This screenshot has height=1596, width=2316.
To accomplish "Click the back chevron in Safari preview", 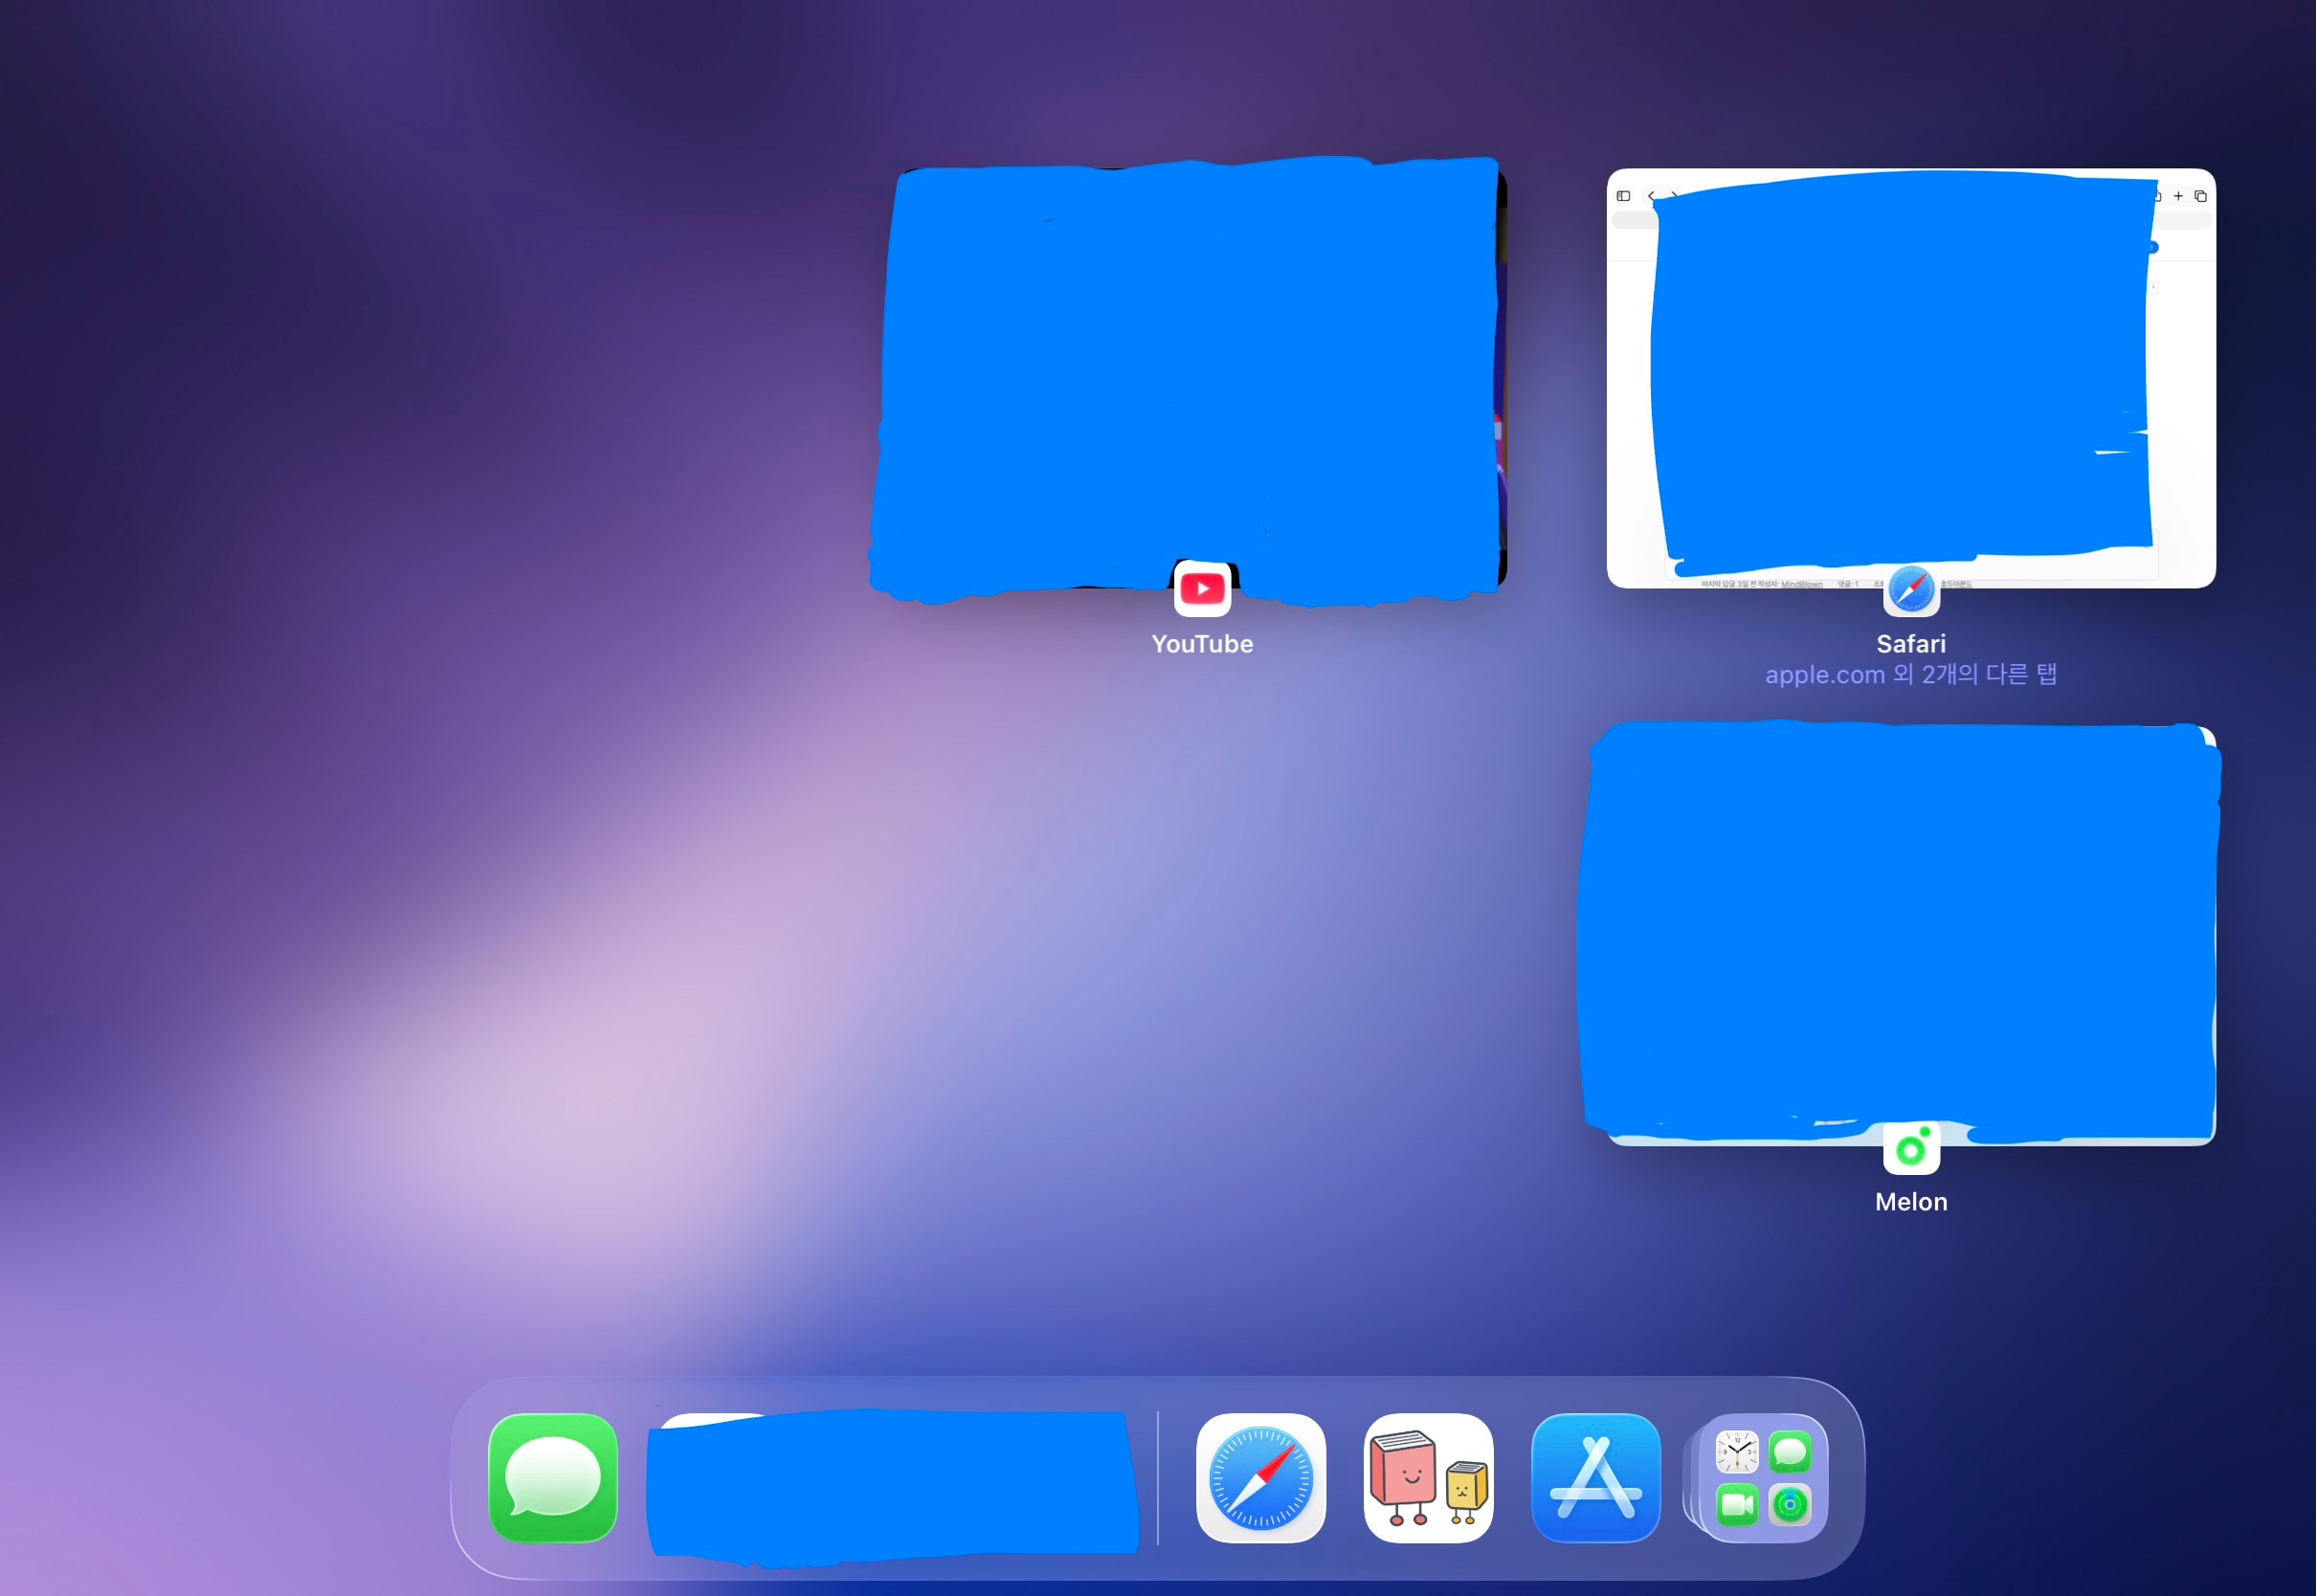I will (1650, 196).
